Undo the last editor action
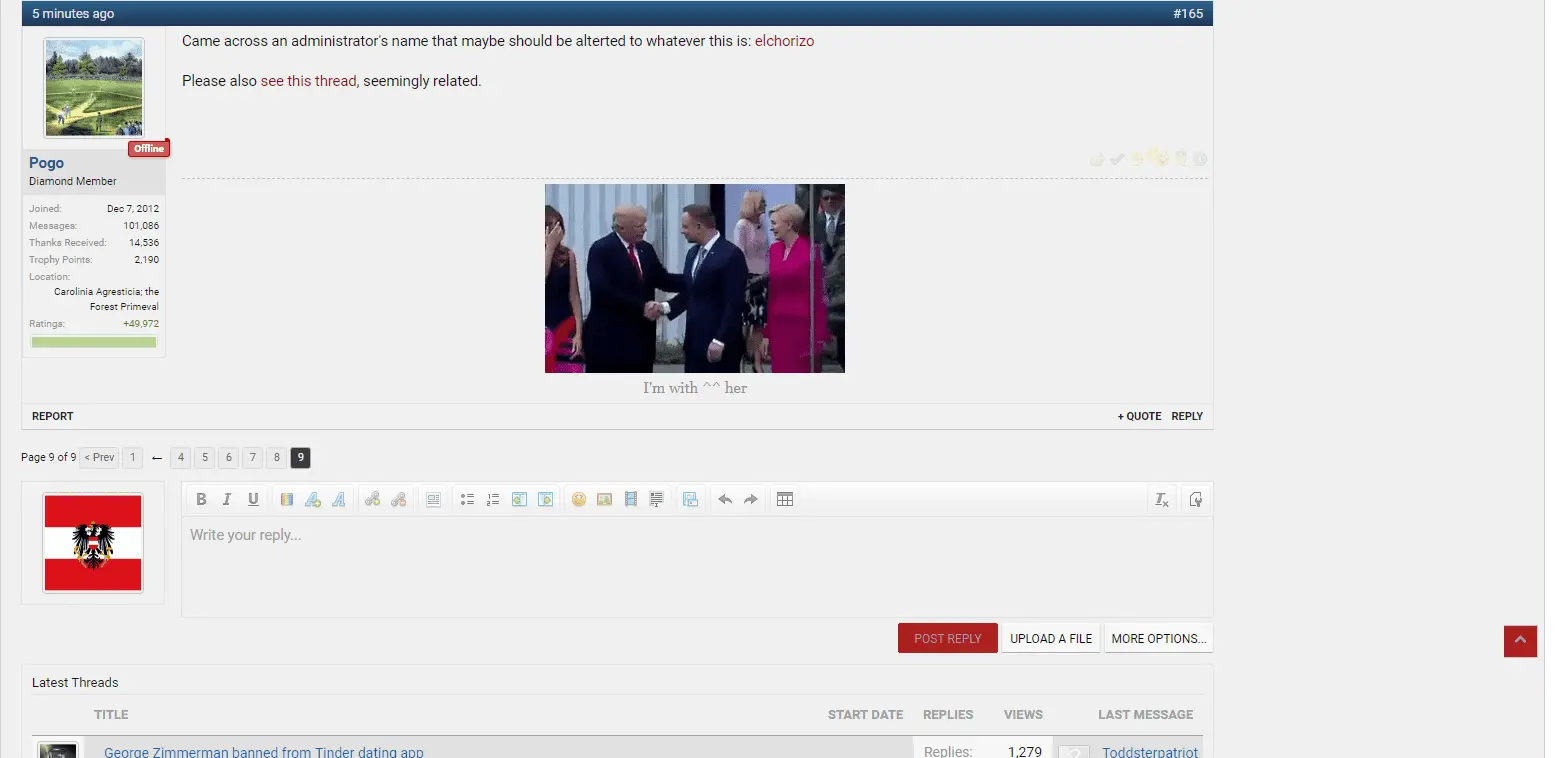The height and width of the screenshot is (758, 1560). (725, 500)
